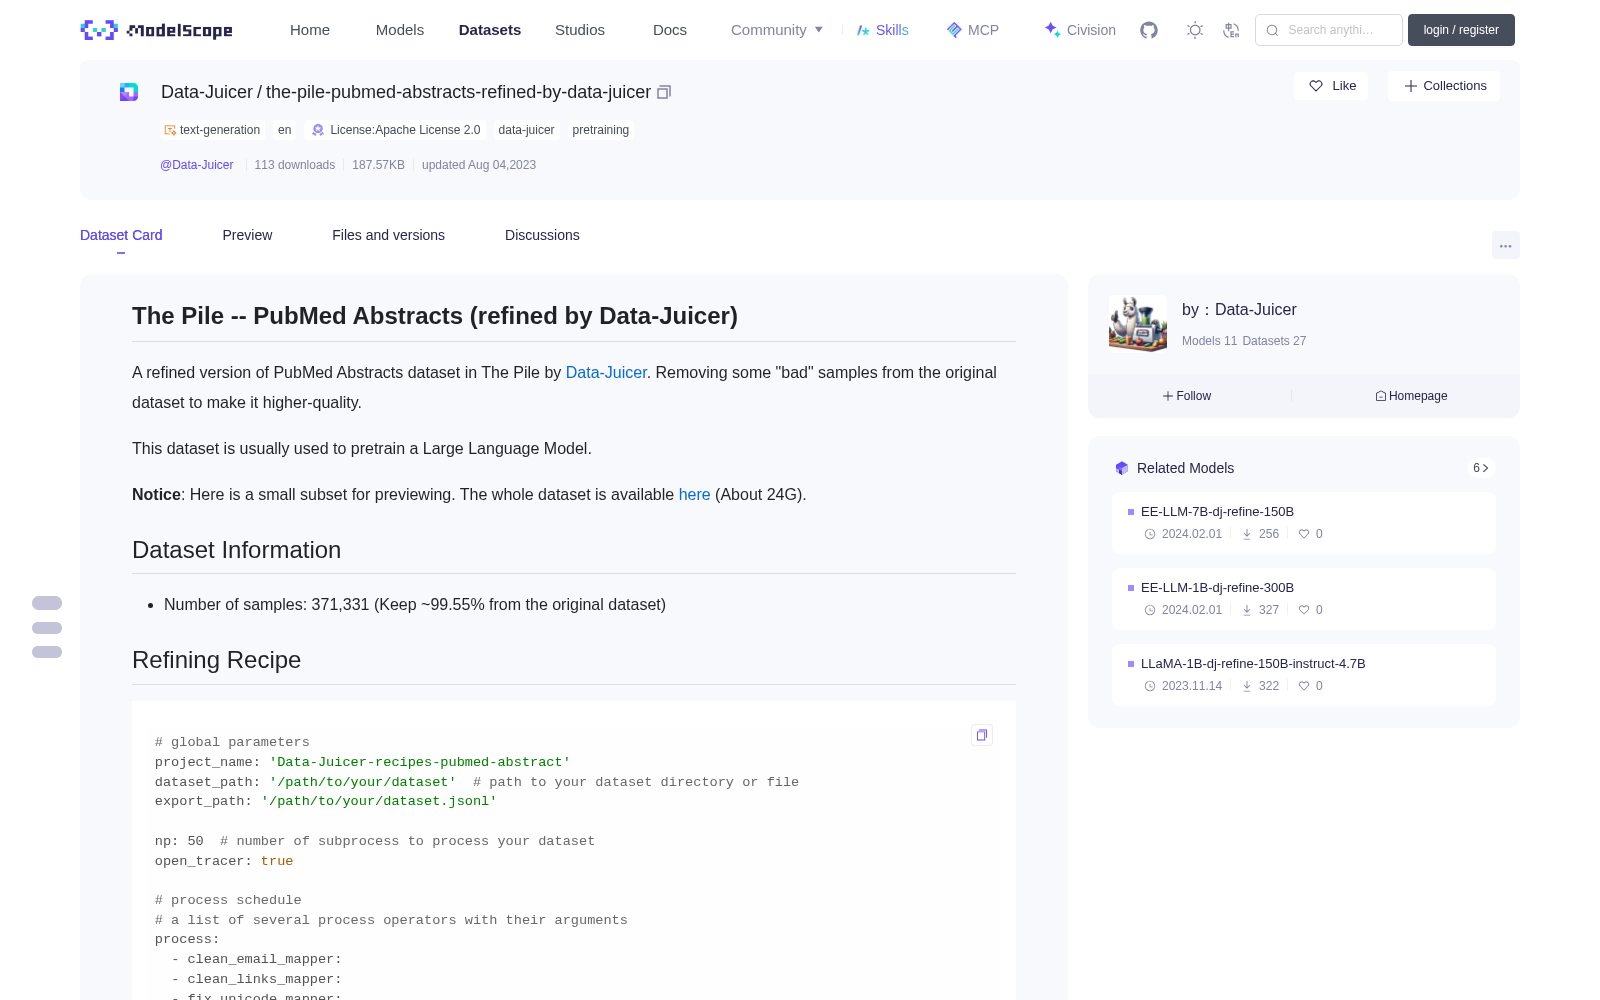Open the @Data-Juicer owner link
Screen dimensions: 1600x1000
click(197, 165)
